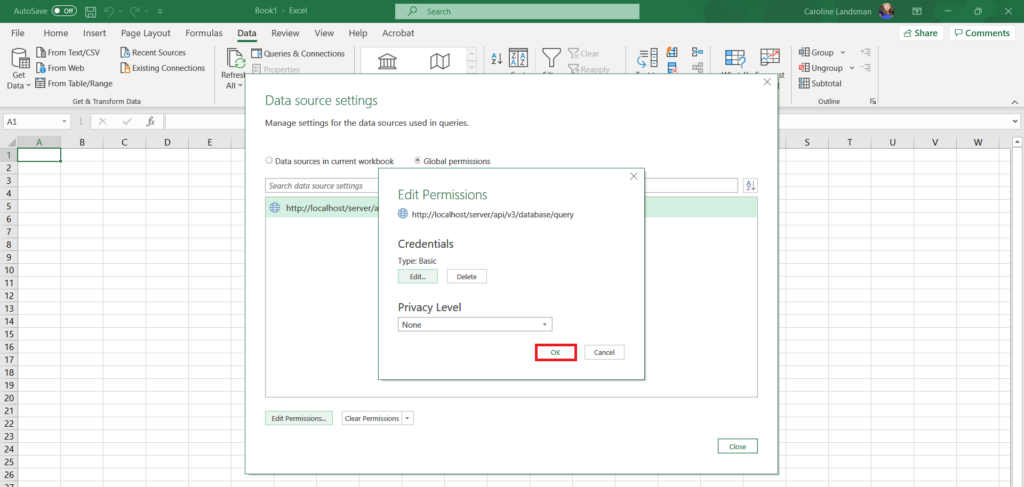Select the Global permissions radio button
Image resolution: width=1024 pixels, height=487 pixels.
(418, 161)
